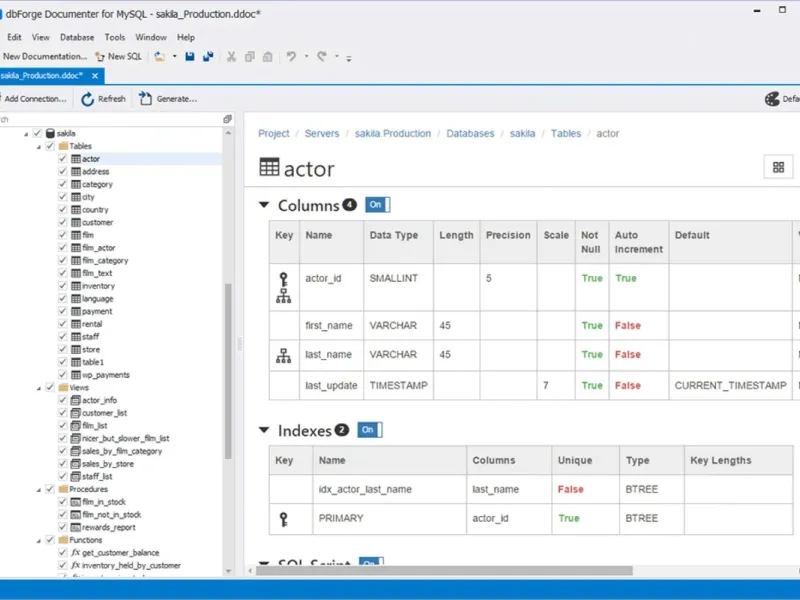Click the sakila database icon in tree
800x600 pixels.
coord(50,133)
